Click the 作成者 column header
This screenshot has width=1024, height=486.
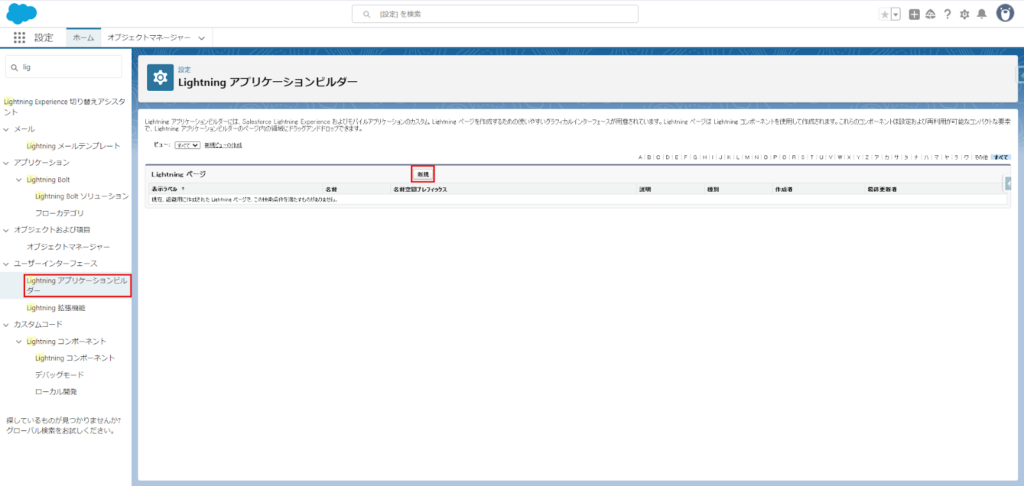pyautogui.click(x=783, y=189)
